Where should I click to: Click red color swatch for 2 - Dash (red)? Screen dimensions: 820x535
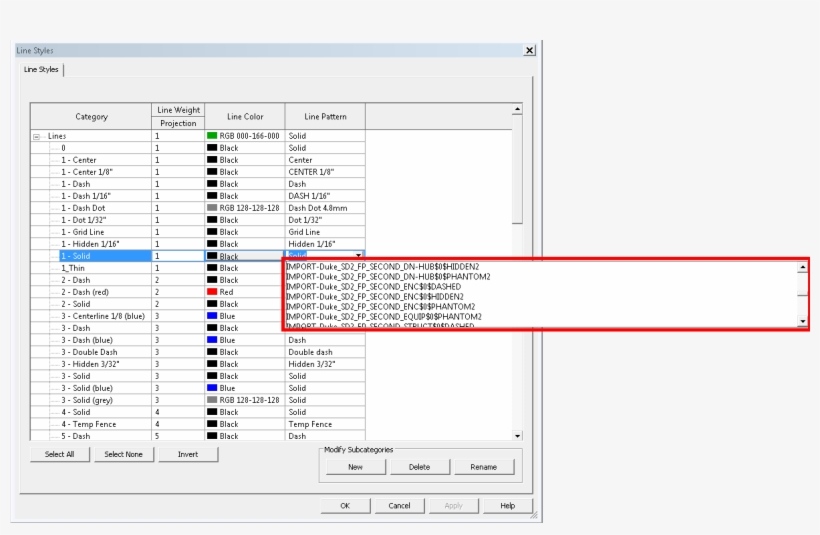click(212, 292)
